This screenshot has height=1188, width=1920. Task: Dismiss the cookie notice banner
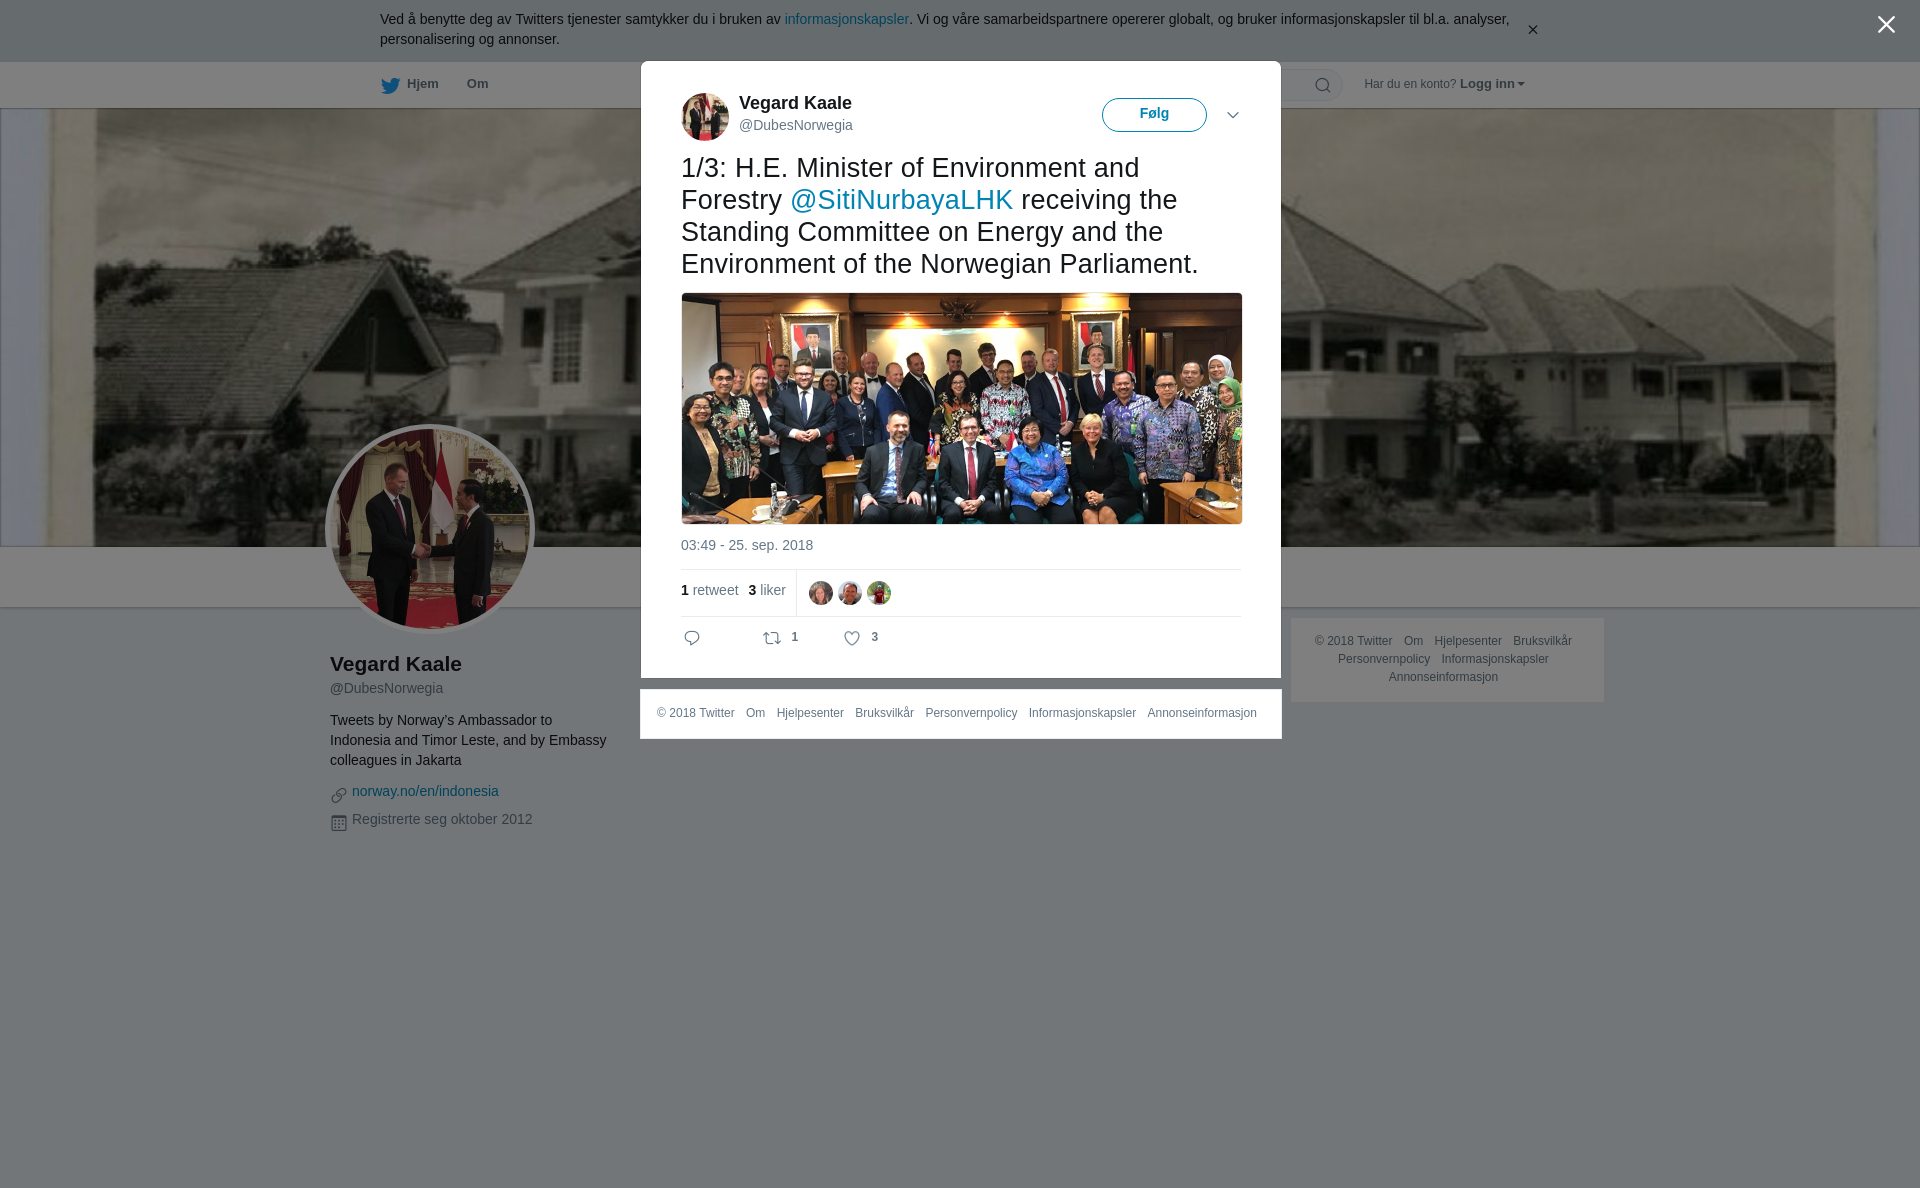[x=1532, y=30]
